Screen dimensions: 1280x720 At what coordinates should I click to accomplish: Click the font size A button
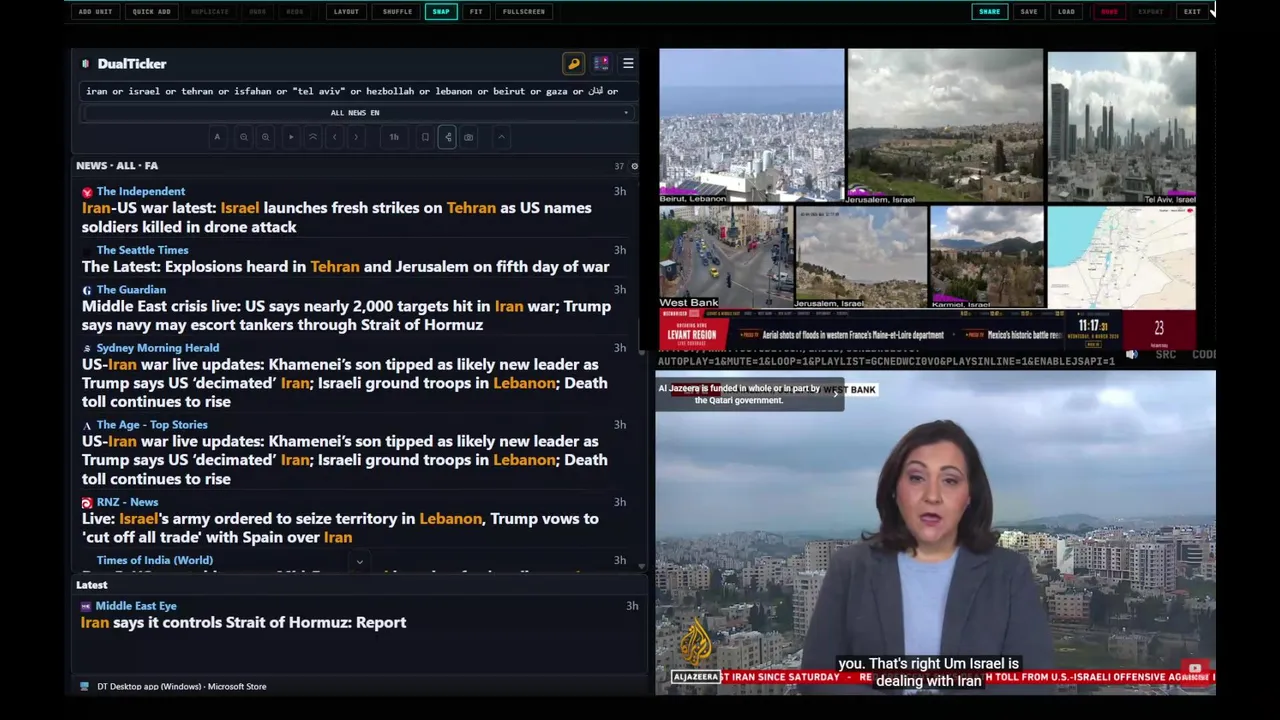click(217, 137)
